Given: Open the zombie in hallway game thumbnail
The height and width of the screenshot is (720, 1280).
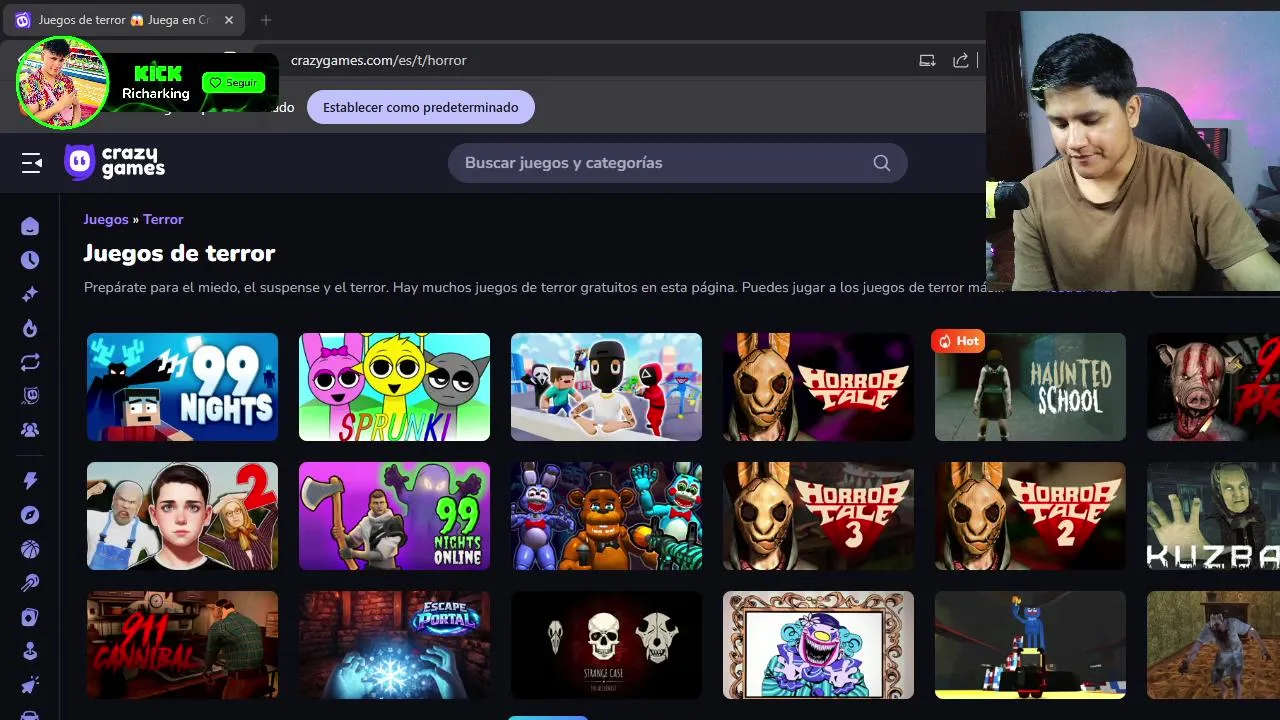Looking at the screenshot, I should (x=1213, y=645).
